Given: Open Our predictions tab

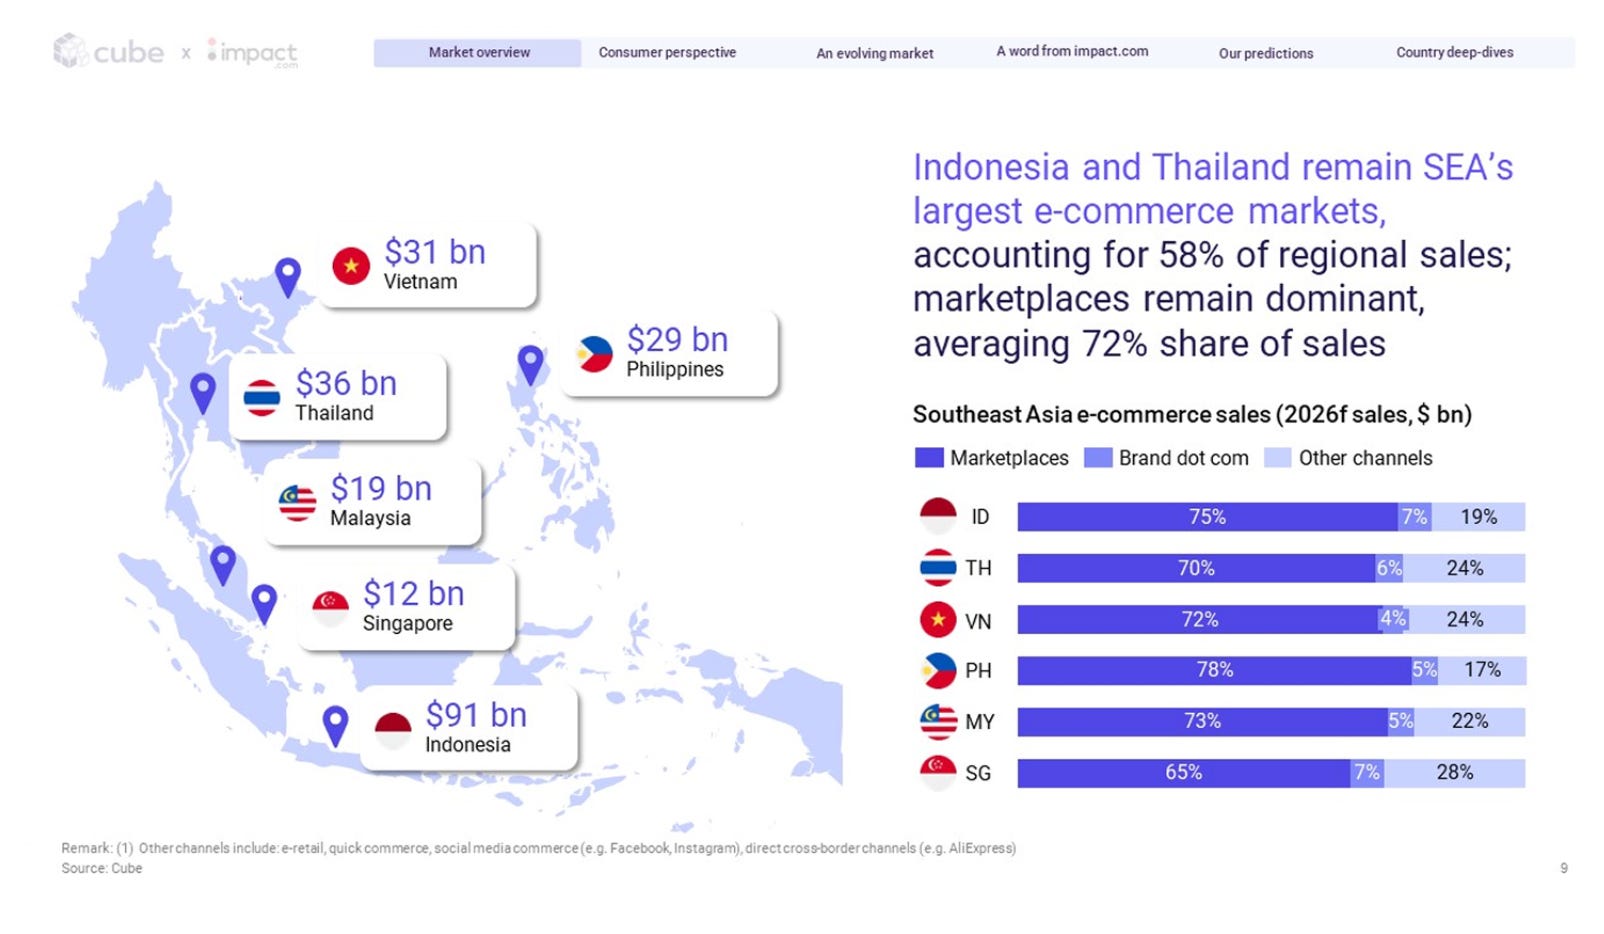Looking at the screenshot, I should point(1266,53).
